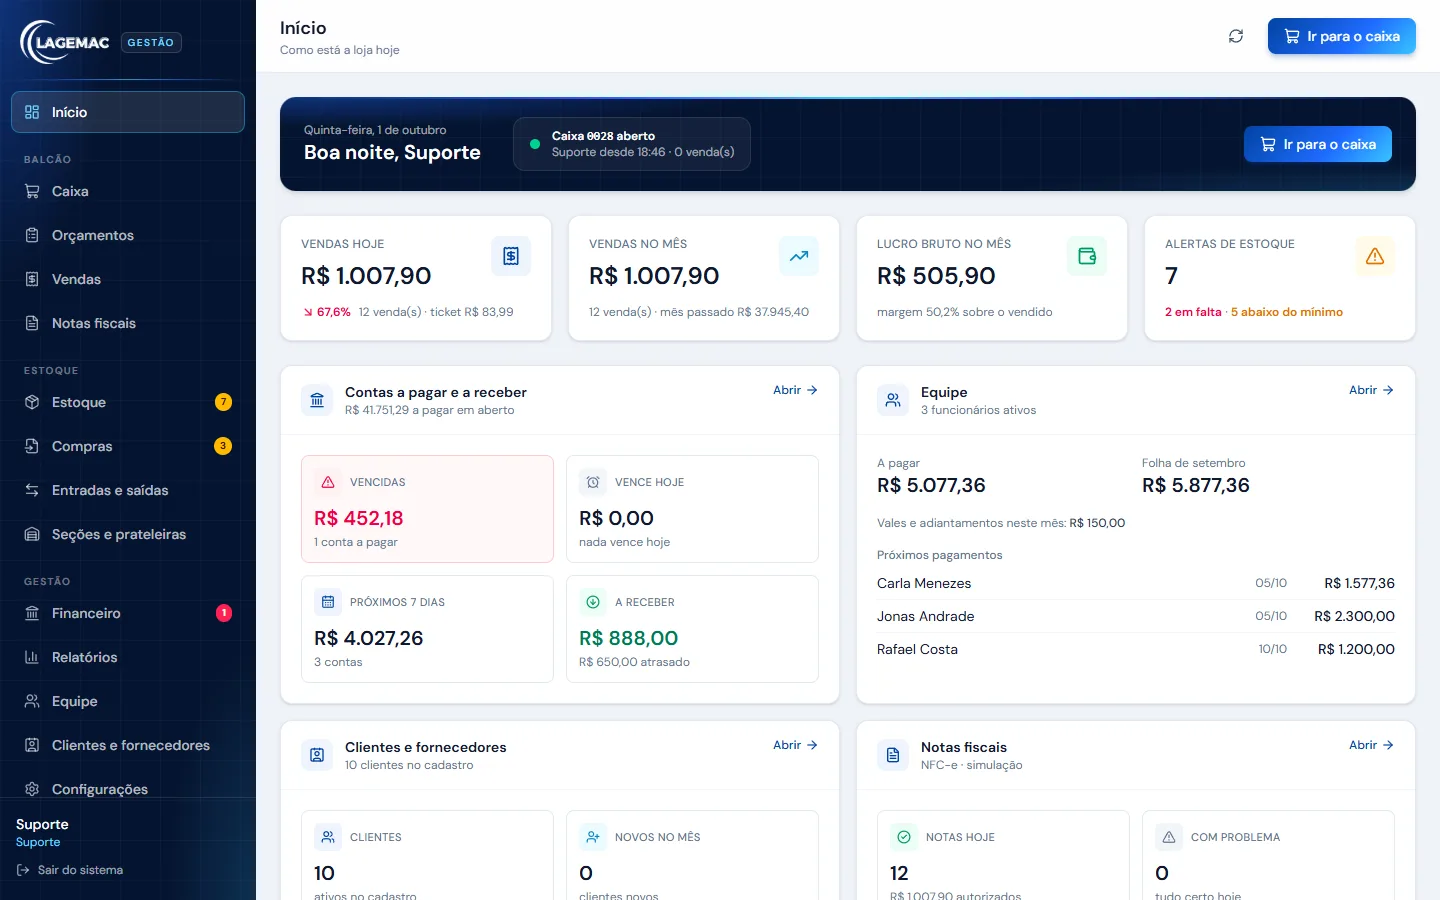The width and height of the screenshot is (1440, 900).
Task: Click the Novos no Mês user-plus icon
Action: point(593,837)
